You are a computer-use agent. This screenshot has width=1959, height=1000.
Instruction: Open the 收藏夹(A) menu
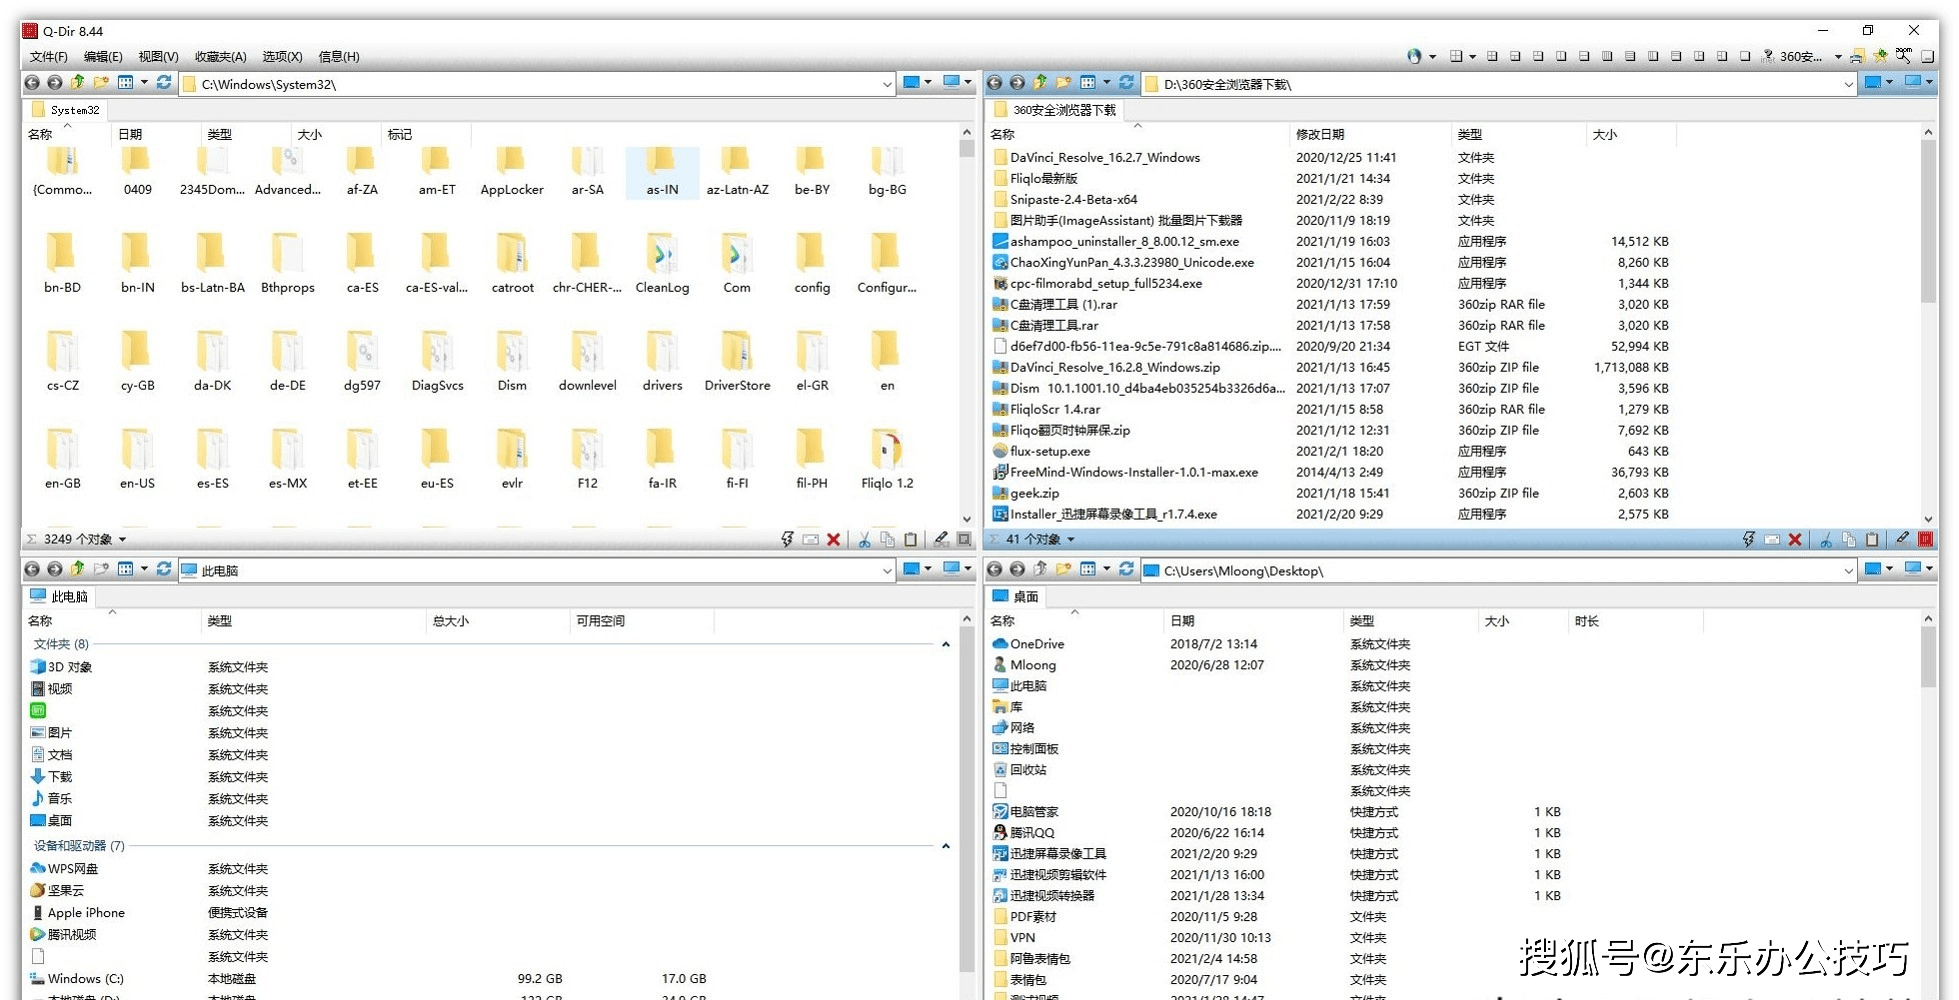coord(220,57)
